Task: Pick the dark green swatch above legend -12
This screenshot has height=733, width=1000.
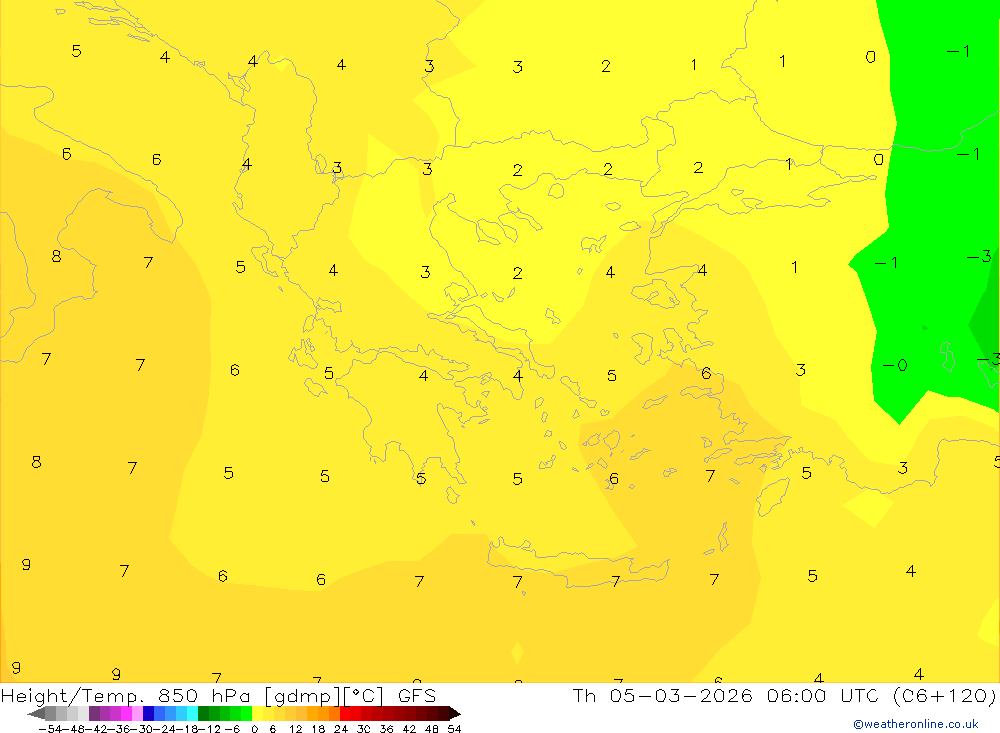Action: point(203,714)
